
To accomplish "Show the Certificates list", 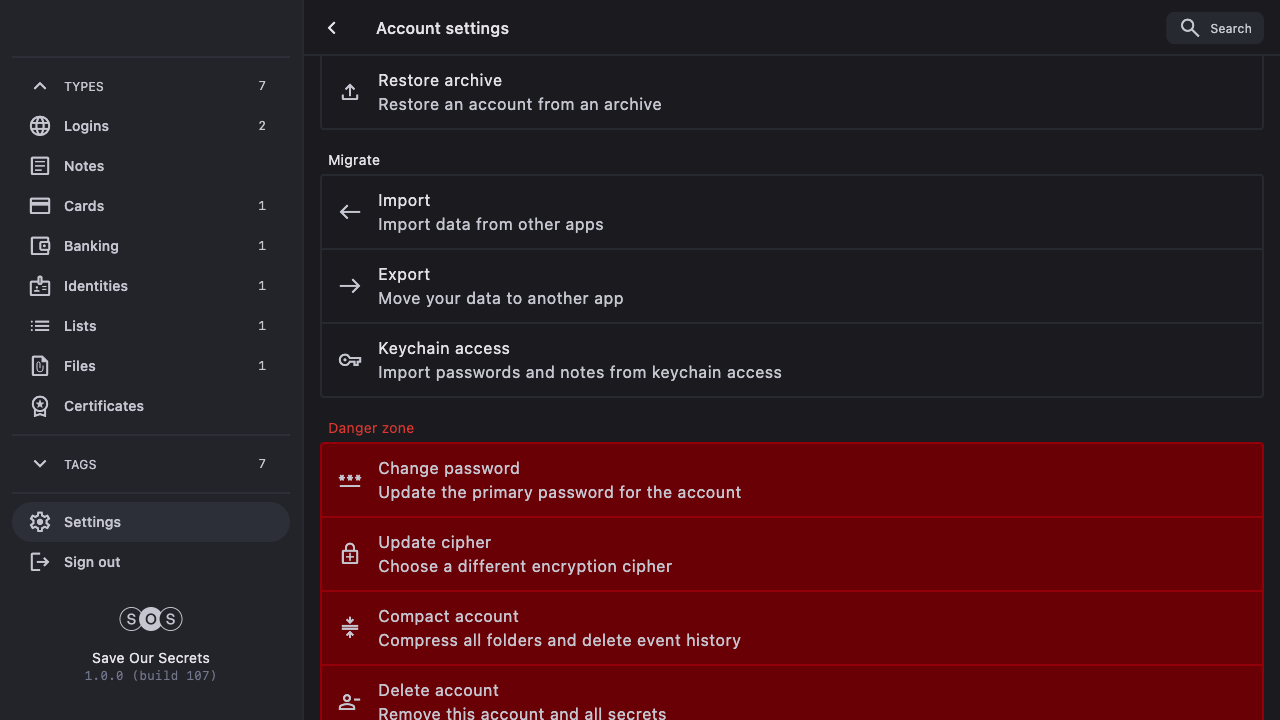I will pyautogui.click(x=104, y=406).
